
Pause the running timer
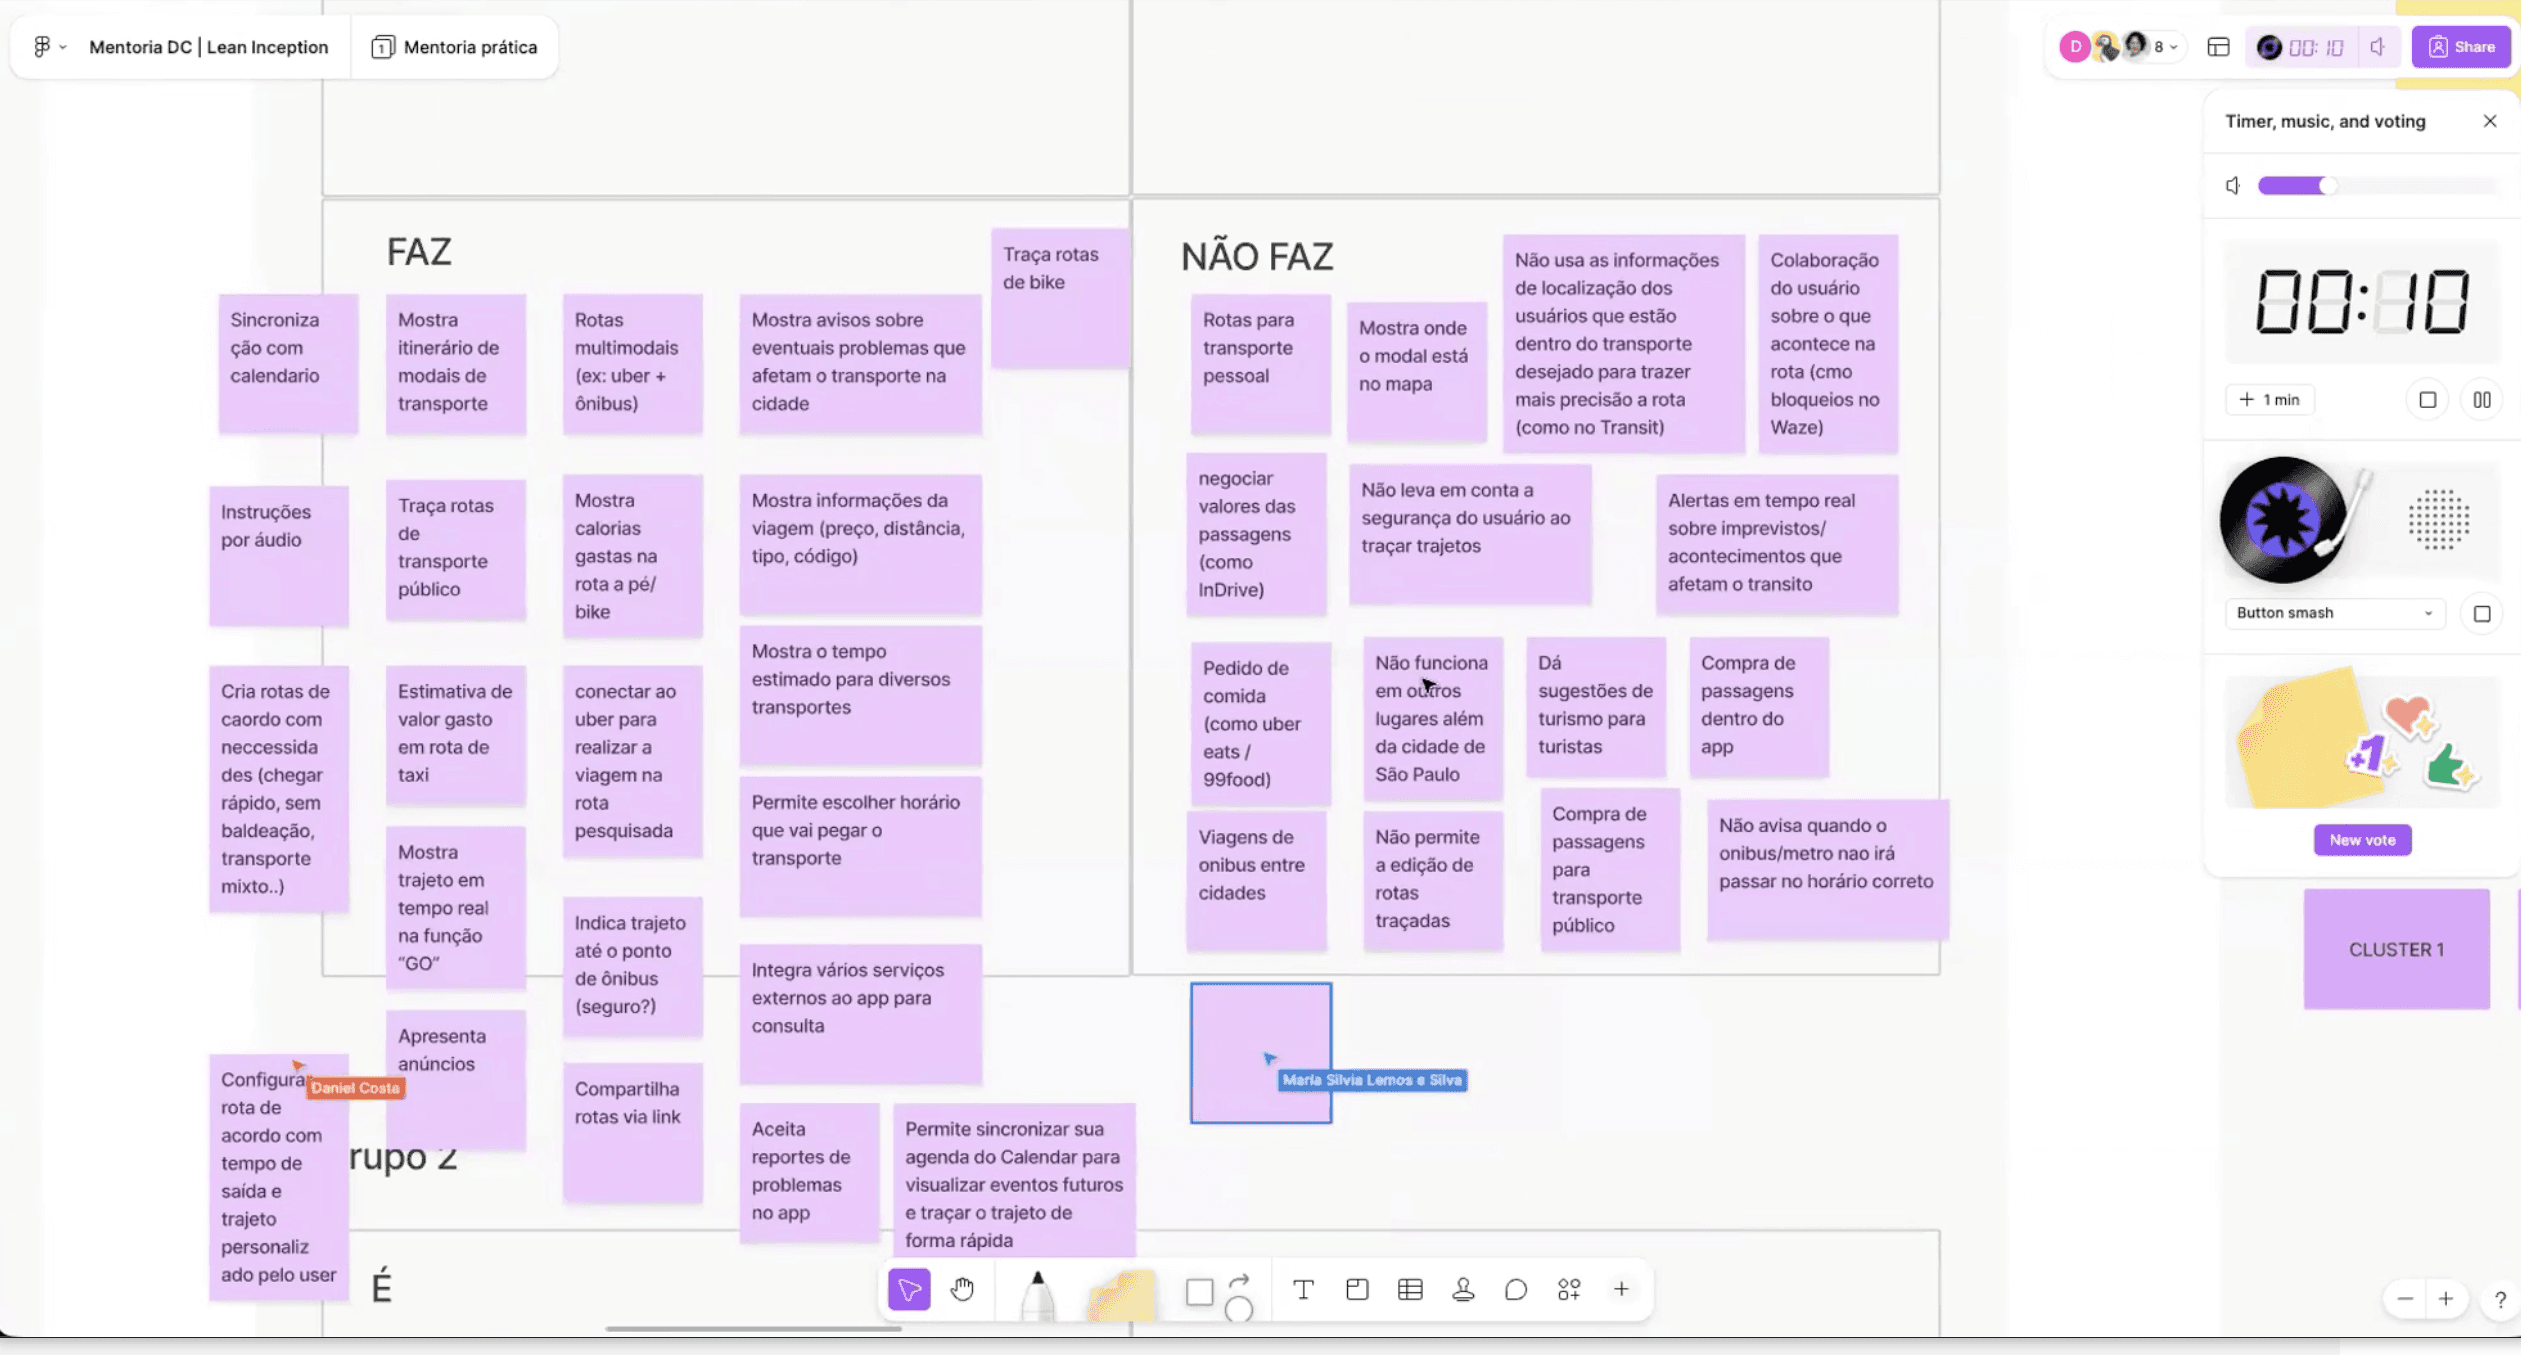(2482, 400)
